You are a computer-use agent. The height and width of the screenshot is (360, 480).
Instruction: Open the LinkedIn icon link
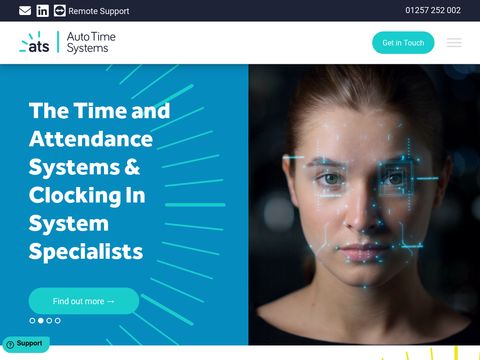(42, 11)
